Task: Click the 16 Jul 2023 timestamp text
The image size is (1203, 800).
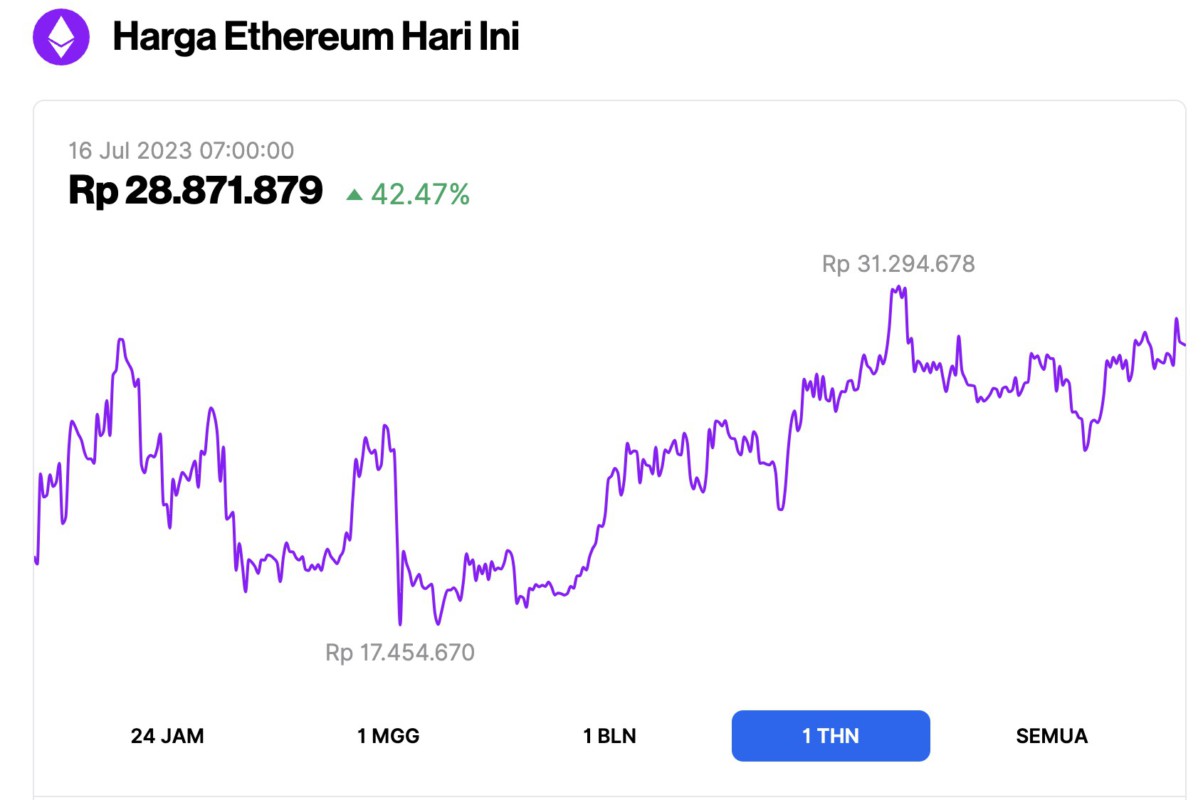Action: [x=181, y=150]
